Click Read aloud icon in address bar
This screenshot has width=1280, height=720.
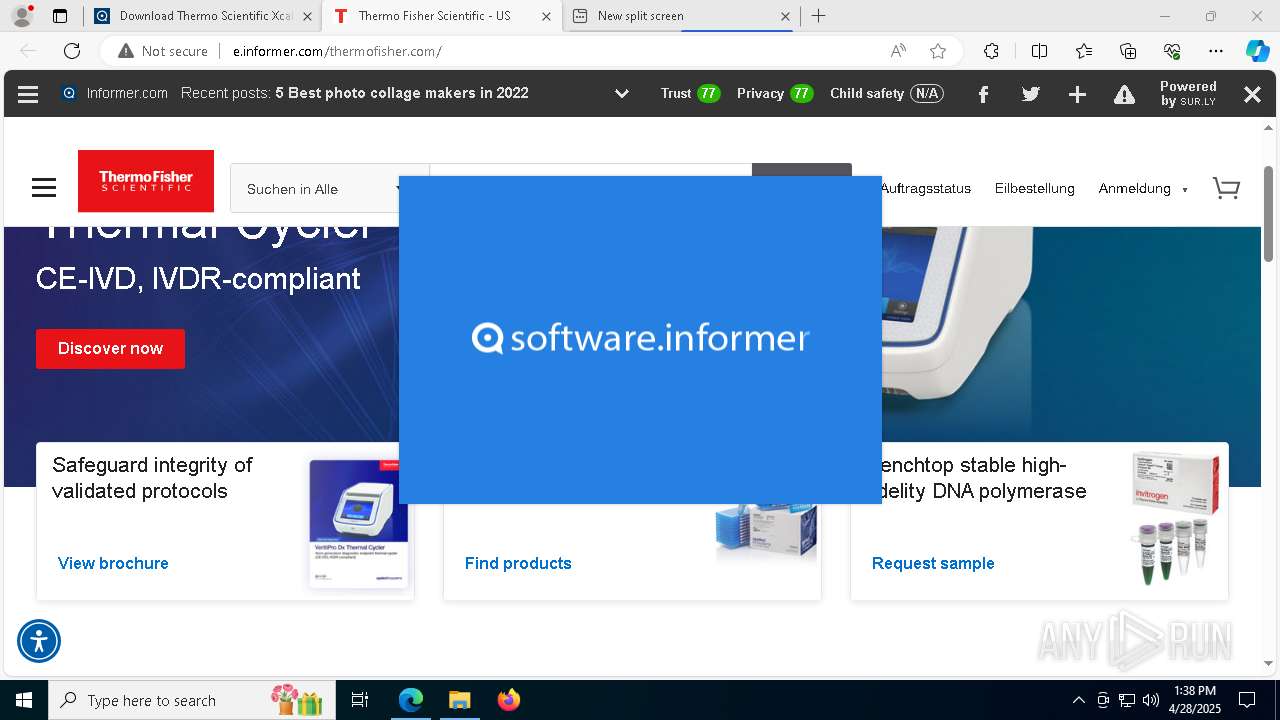coord(898,51)
